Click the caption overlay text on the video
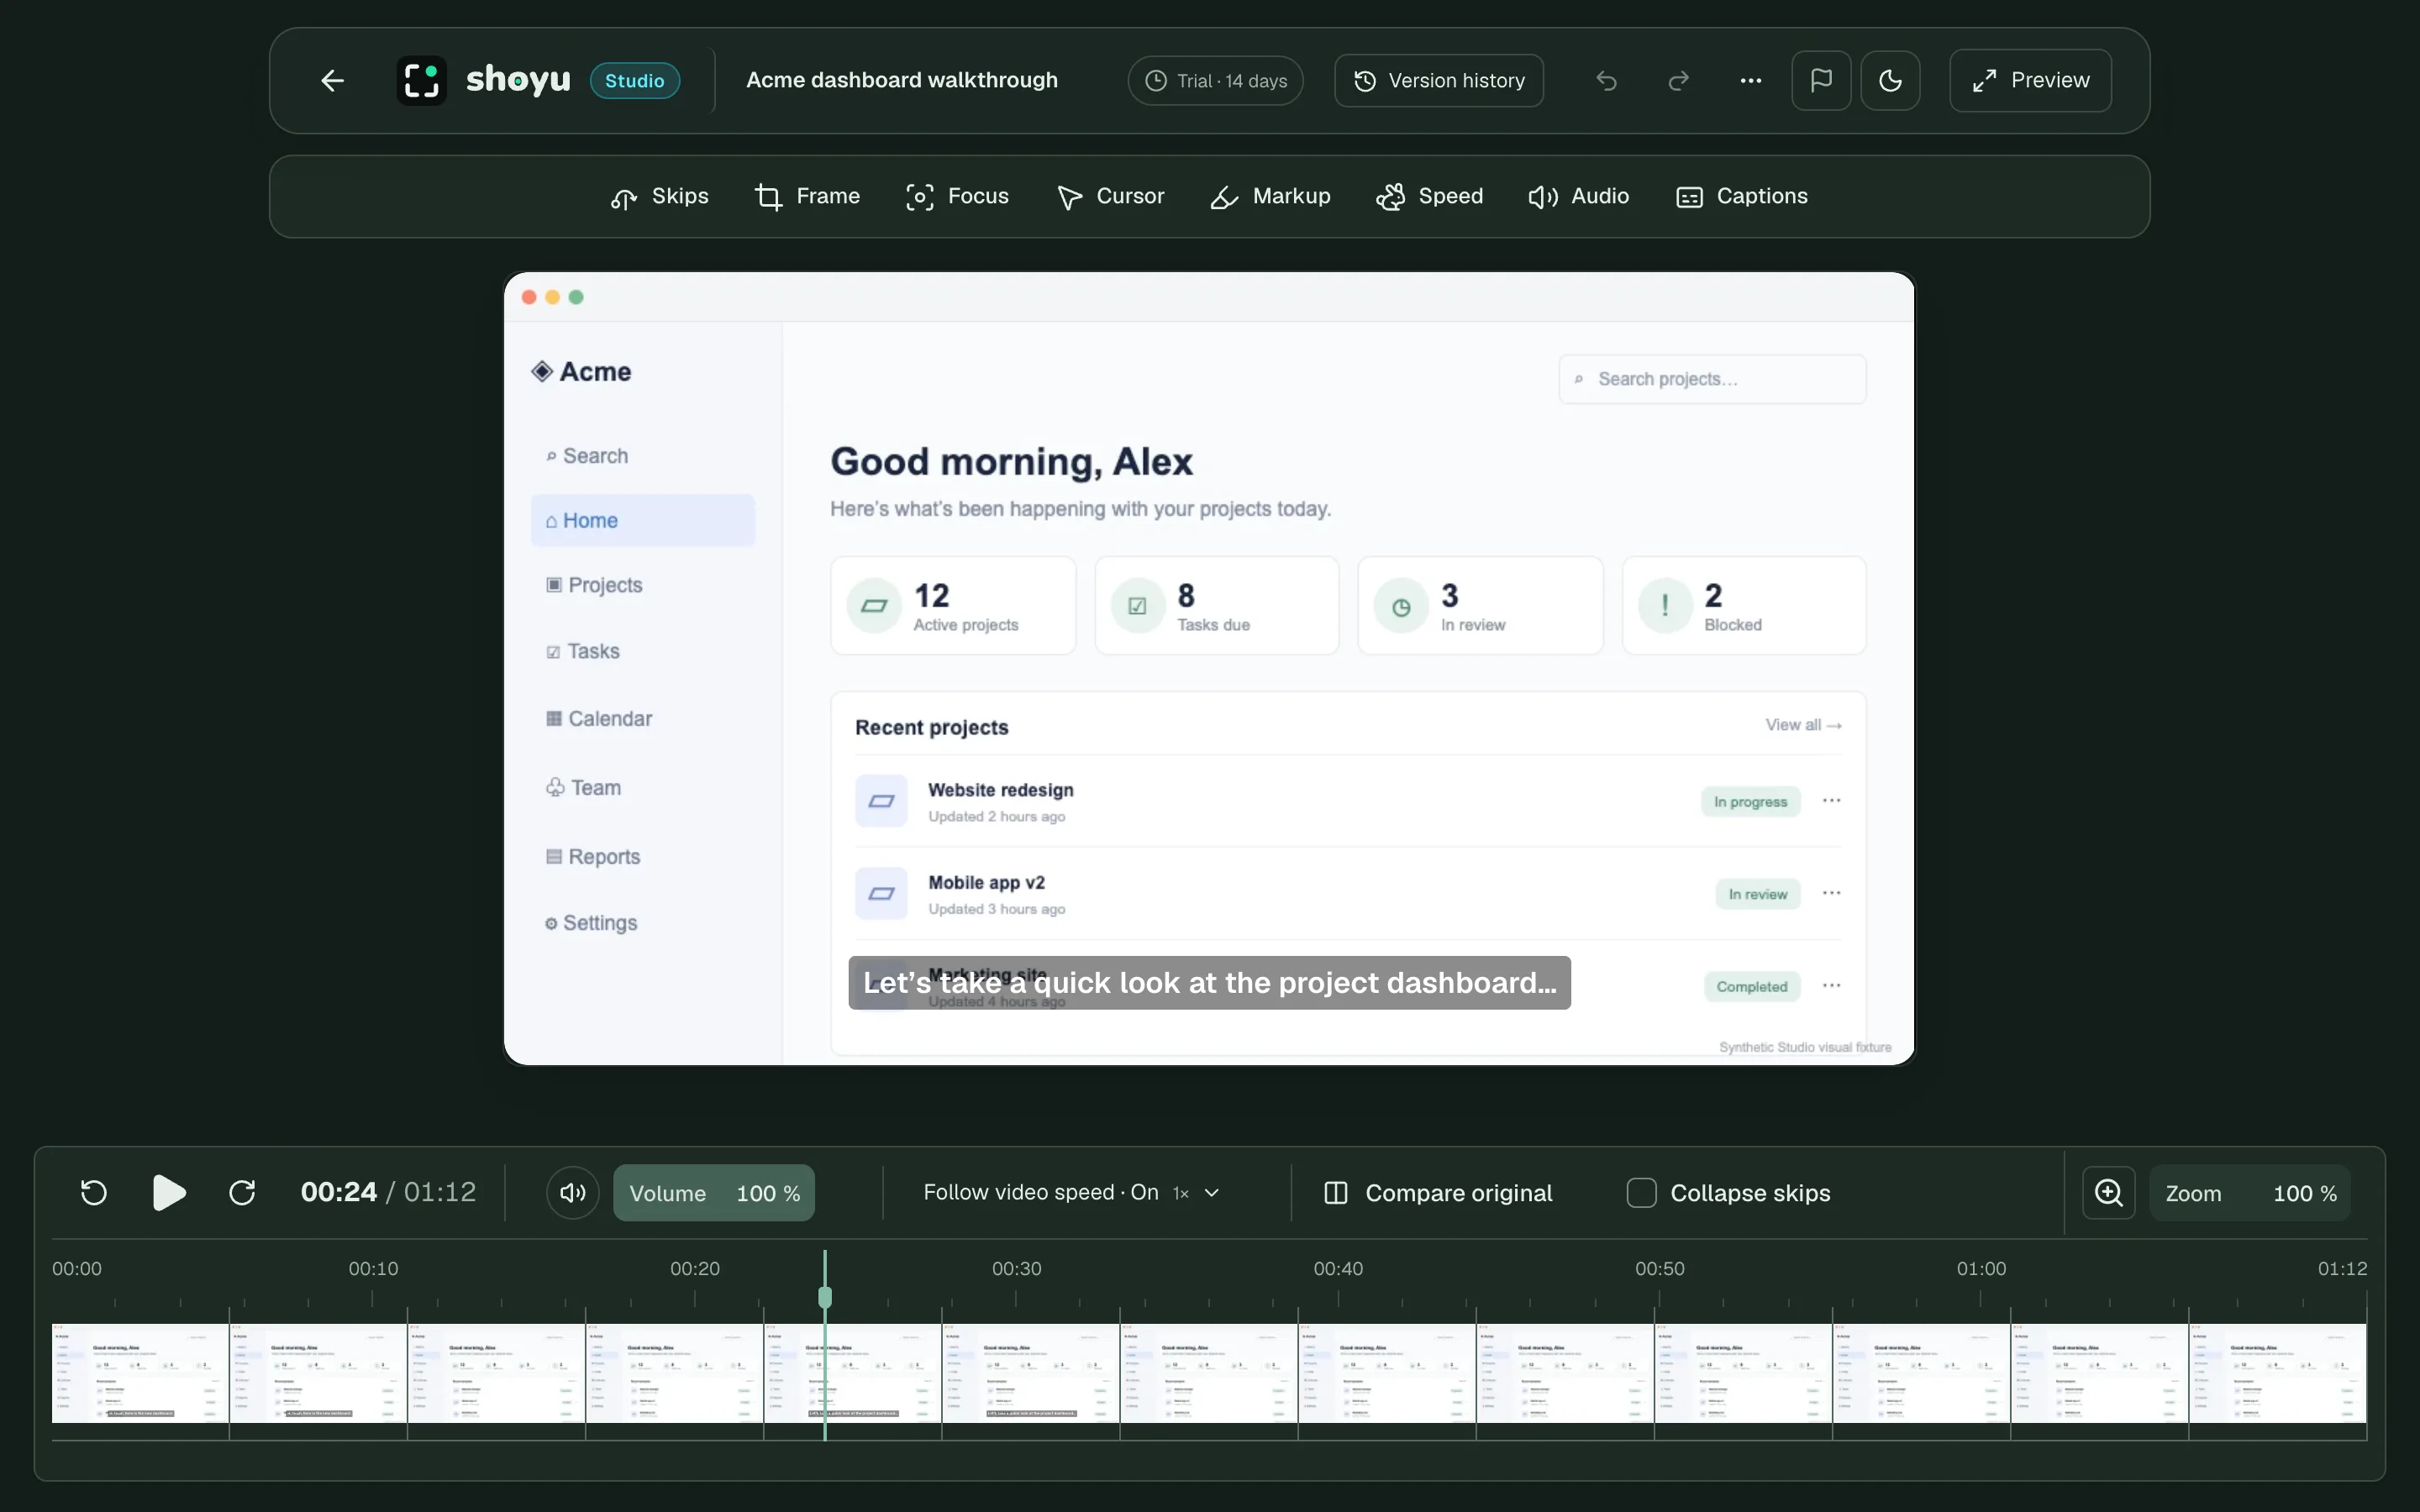Image resolution: width=2420 pixels, height=1512 pixels. coord(1209,982)
